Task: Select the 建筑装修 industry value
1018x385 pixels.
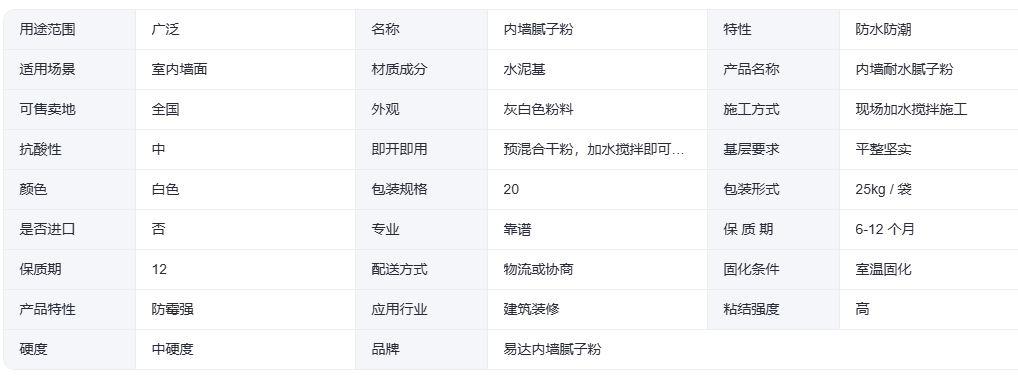Action: tap(531, 310)
